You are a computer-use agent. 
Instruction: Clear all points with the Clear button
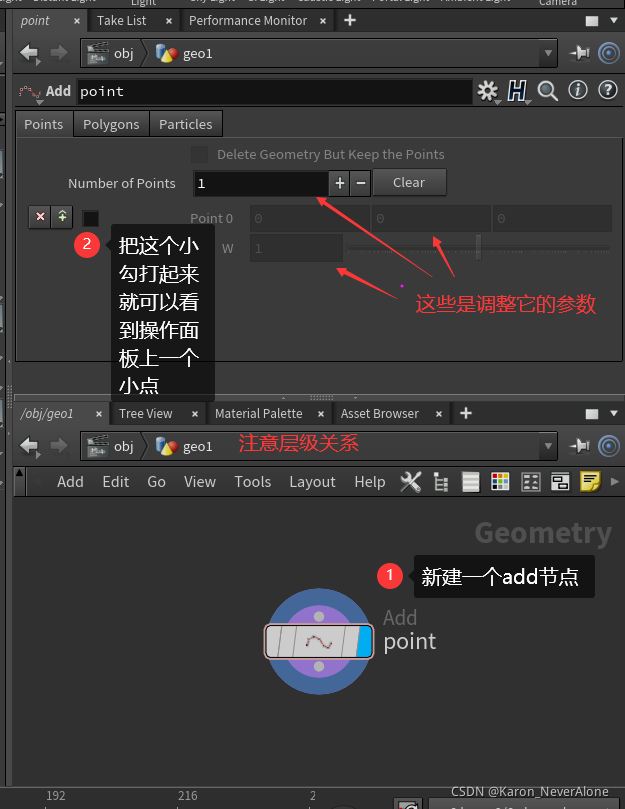pyautogui.click(x=409, y=182)
